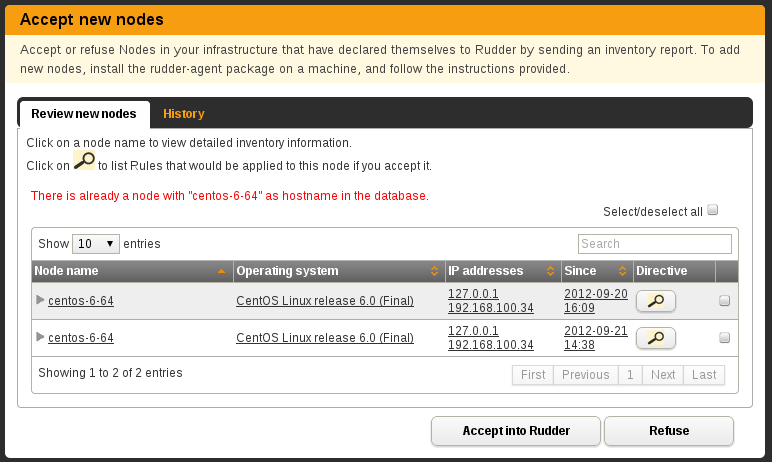Select the Review new nodes tab
772x462 pixels.
(x=84, y=114)
